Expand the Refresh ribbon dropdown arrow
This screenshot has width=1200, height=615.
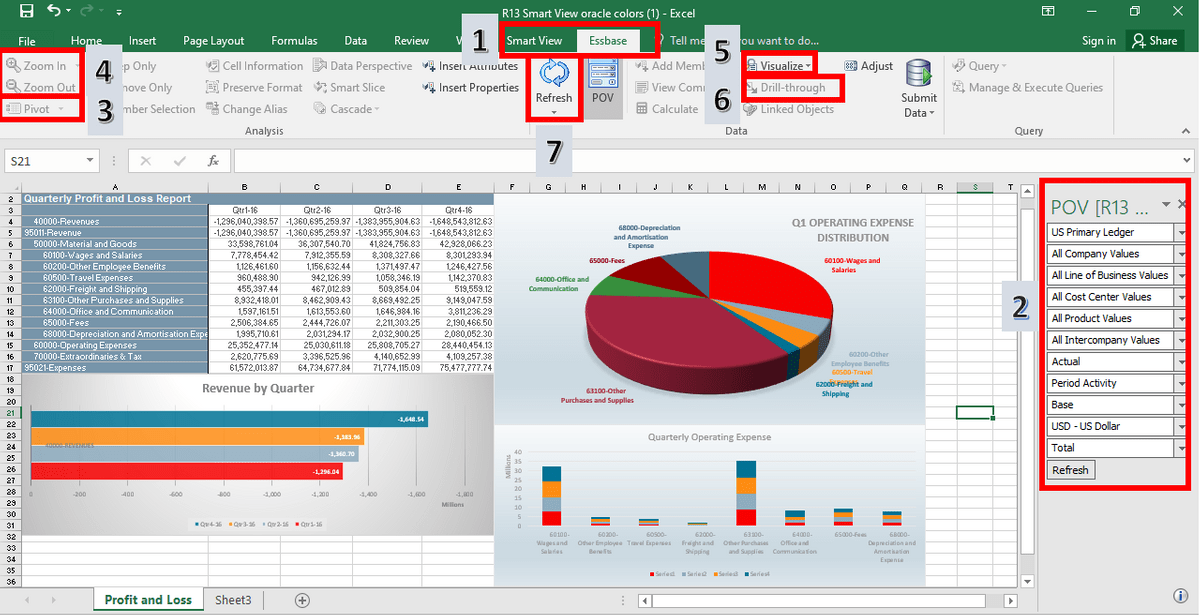point(554,113)
